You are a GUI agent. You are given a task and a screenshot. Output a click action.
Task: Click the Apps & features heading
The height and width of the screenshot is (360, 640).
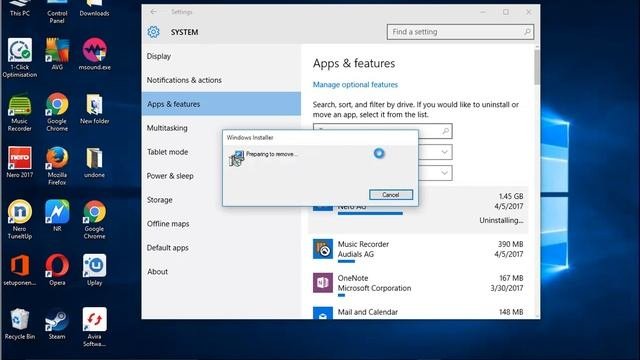tap(354, 63)
